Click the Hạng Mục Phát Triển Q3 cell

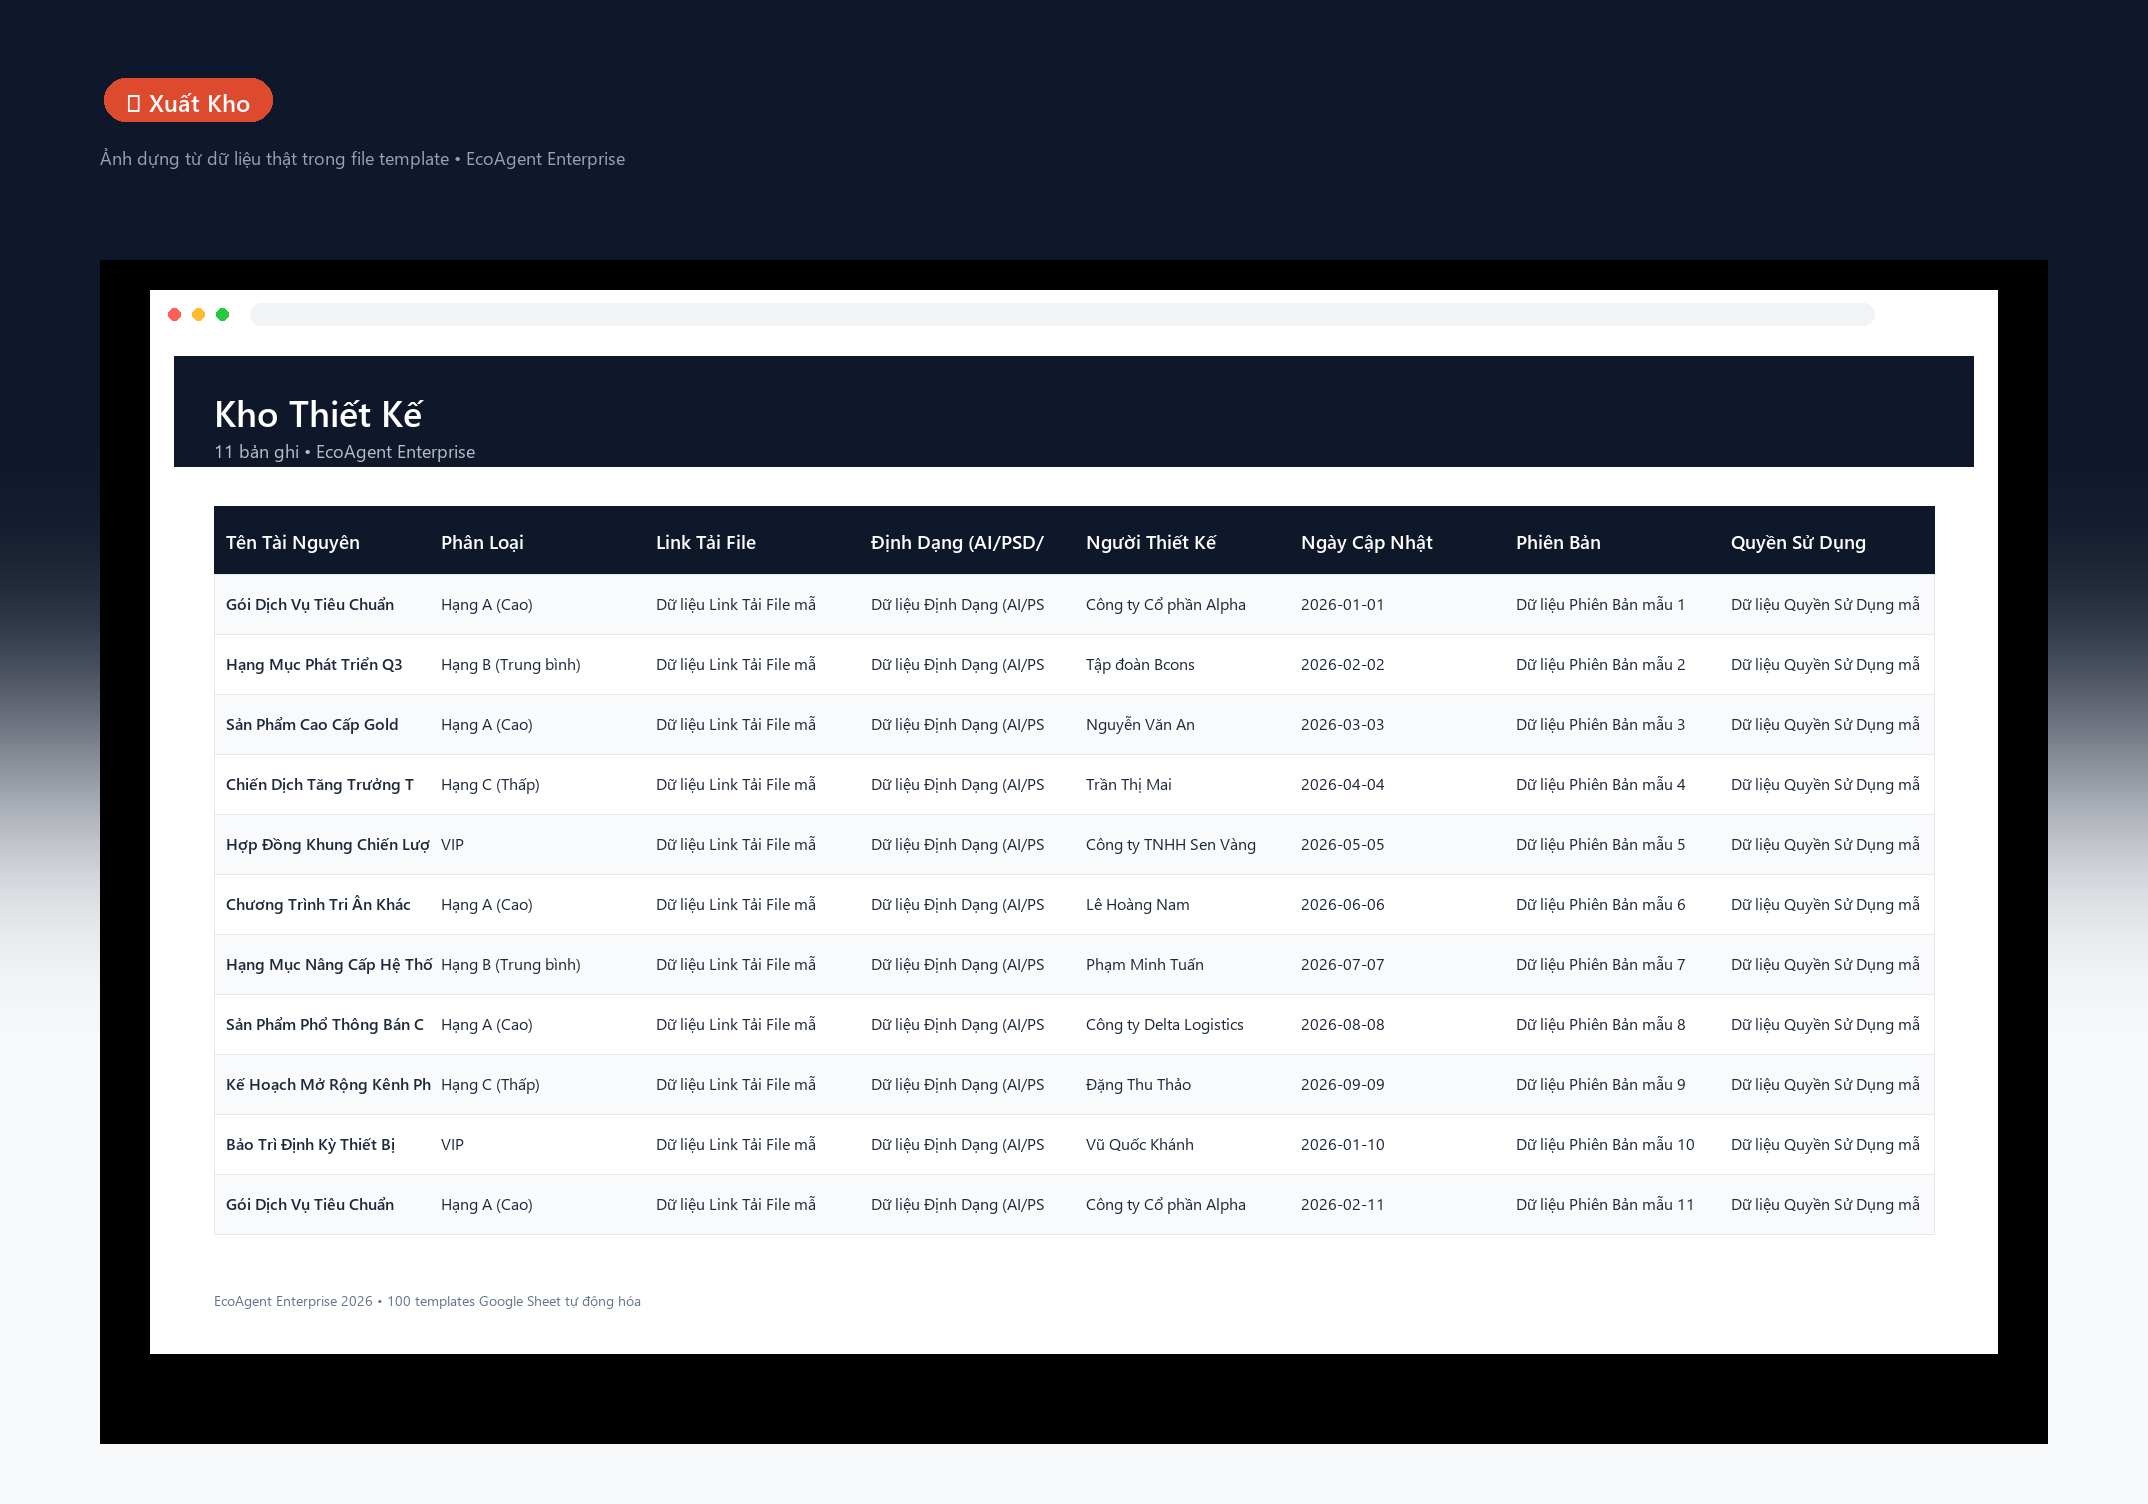[x=314, y=665]
